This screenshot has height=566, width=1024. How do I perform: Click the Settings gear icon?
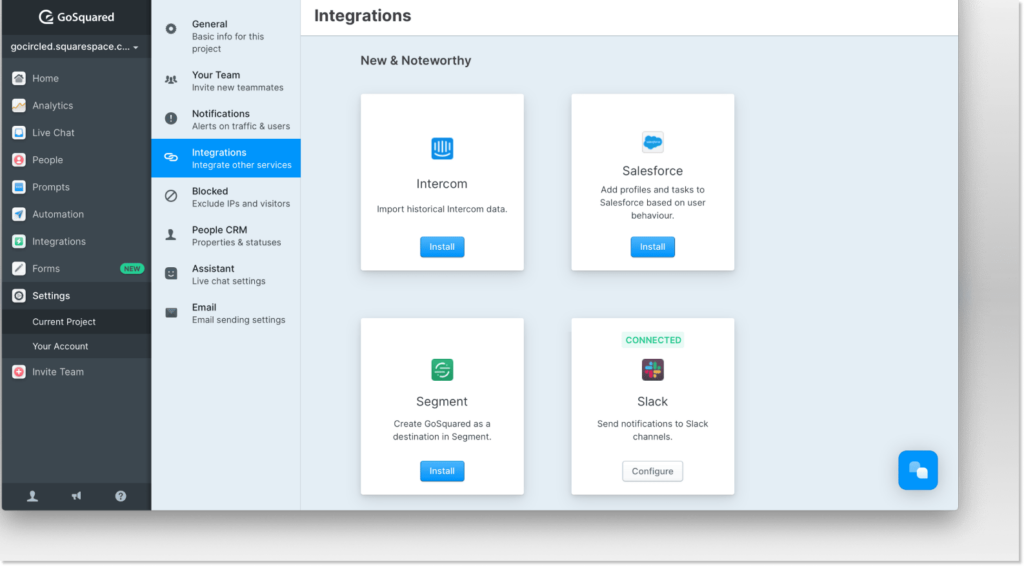tap(19, 296)
